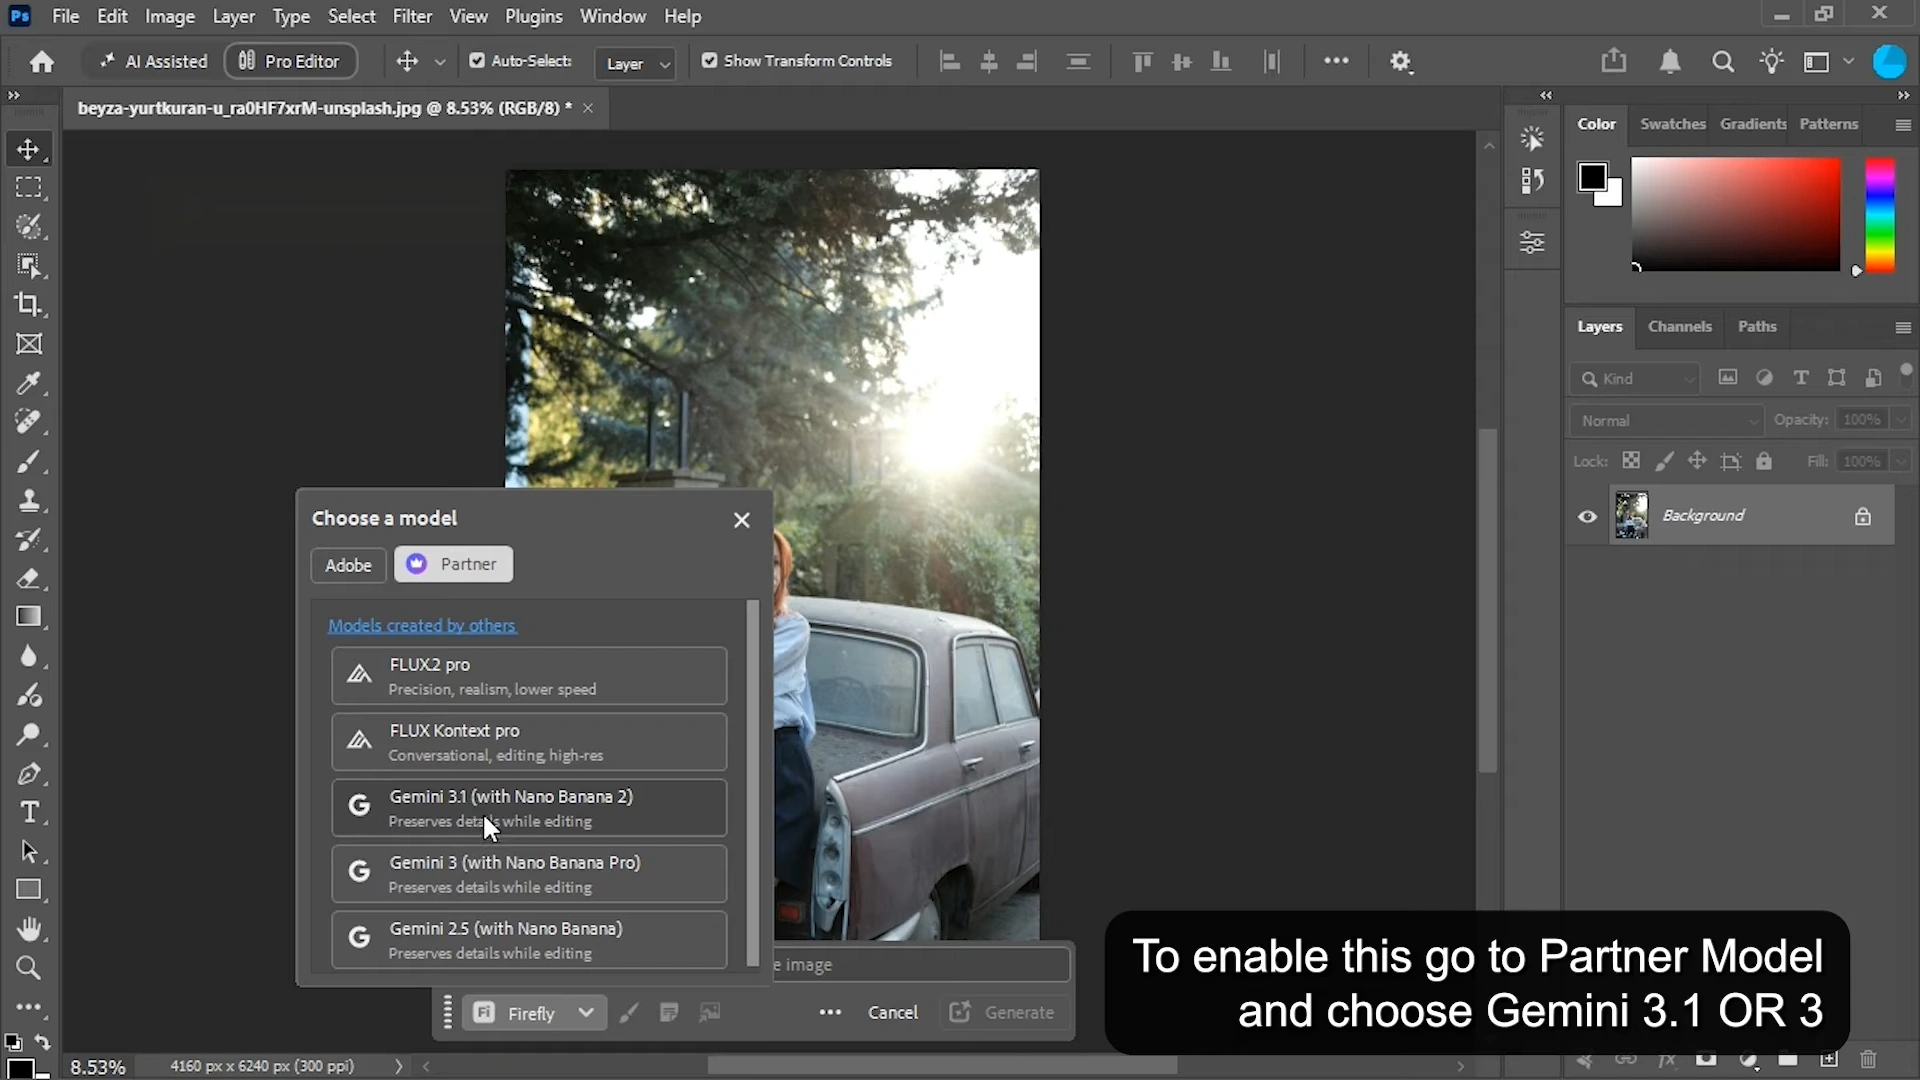The width and height of the screenshot is (1920, 1080).
Task: Open the Plugins menu
Action: [533, 16]
